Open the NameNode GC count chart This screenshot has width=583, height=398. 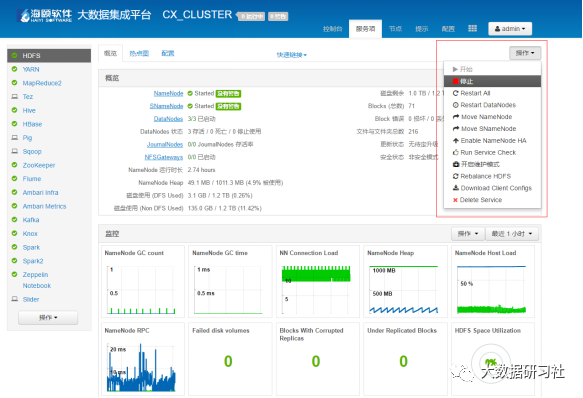tap(142, 282)
